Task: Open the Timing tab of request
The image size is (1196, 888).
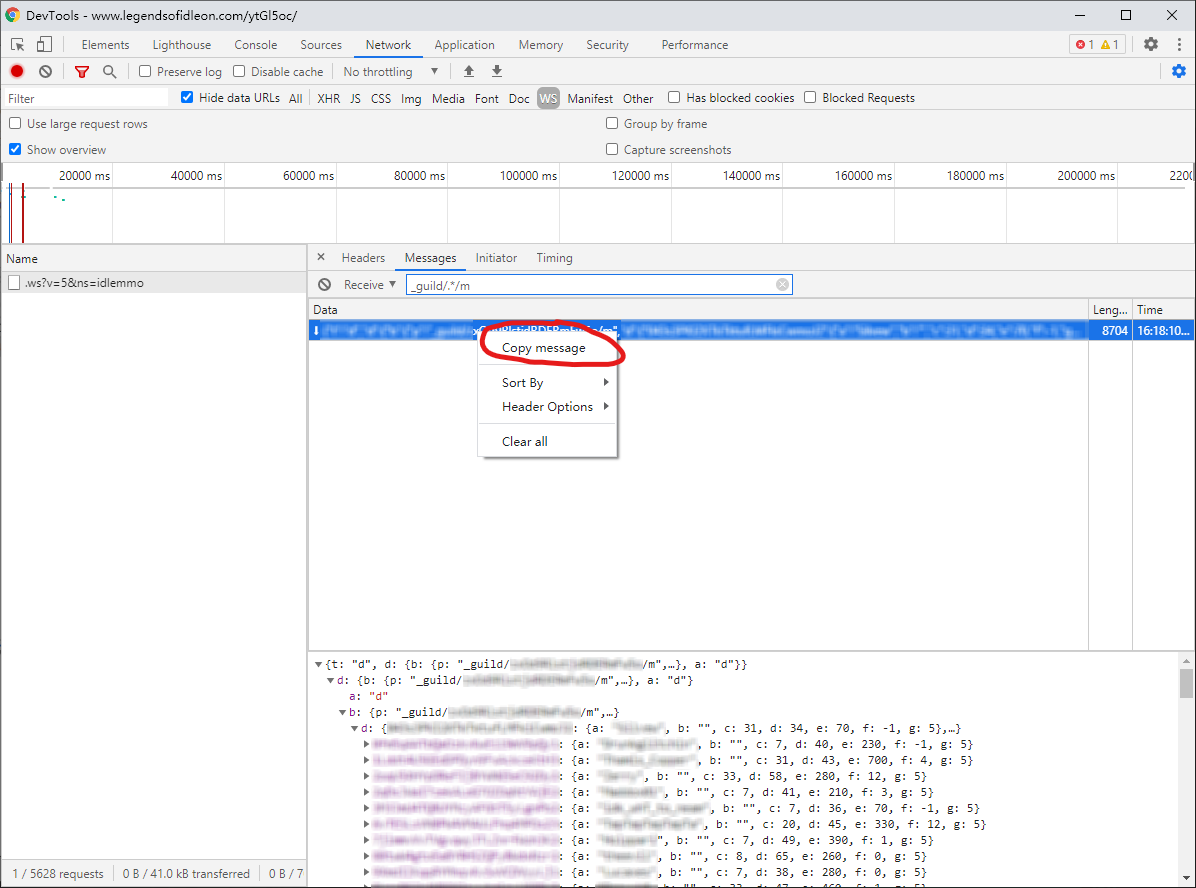Action: [555, 258]
